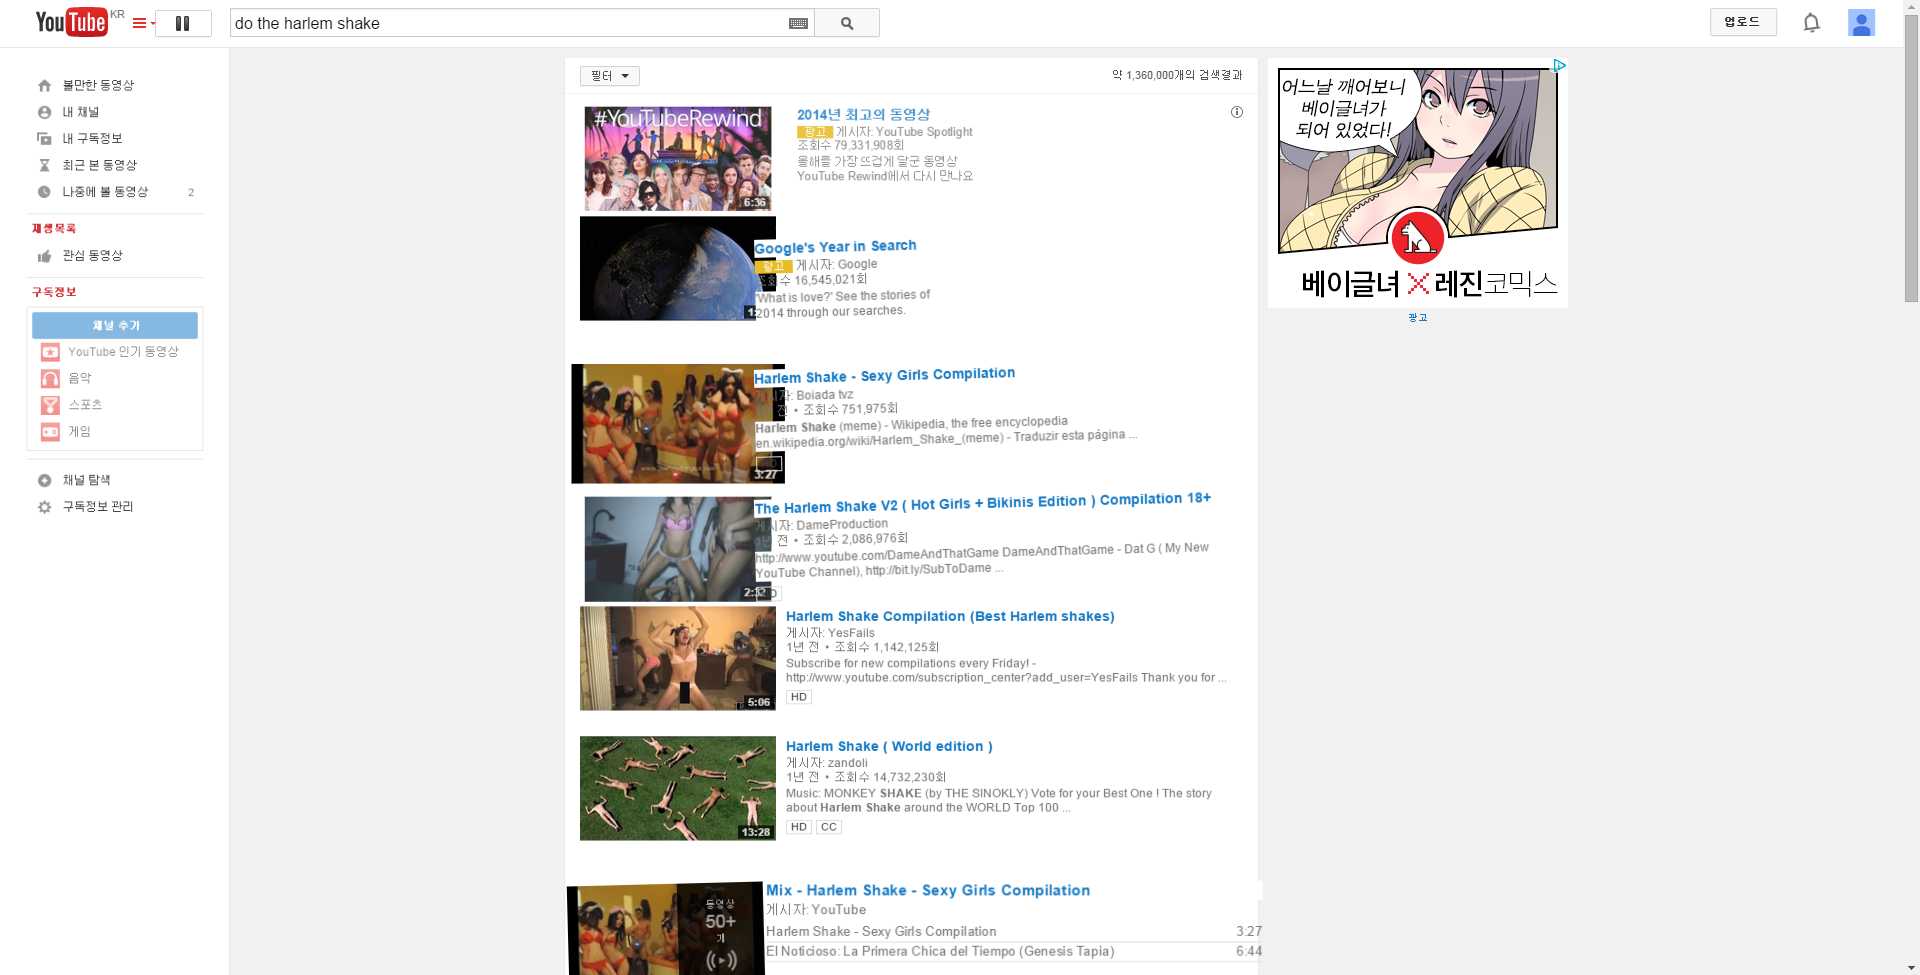This screenshot has height=975, width=1920.
Task: Click the headphones icon for 음악
Action: click(x=50, y=378)
